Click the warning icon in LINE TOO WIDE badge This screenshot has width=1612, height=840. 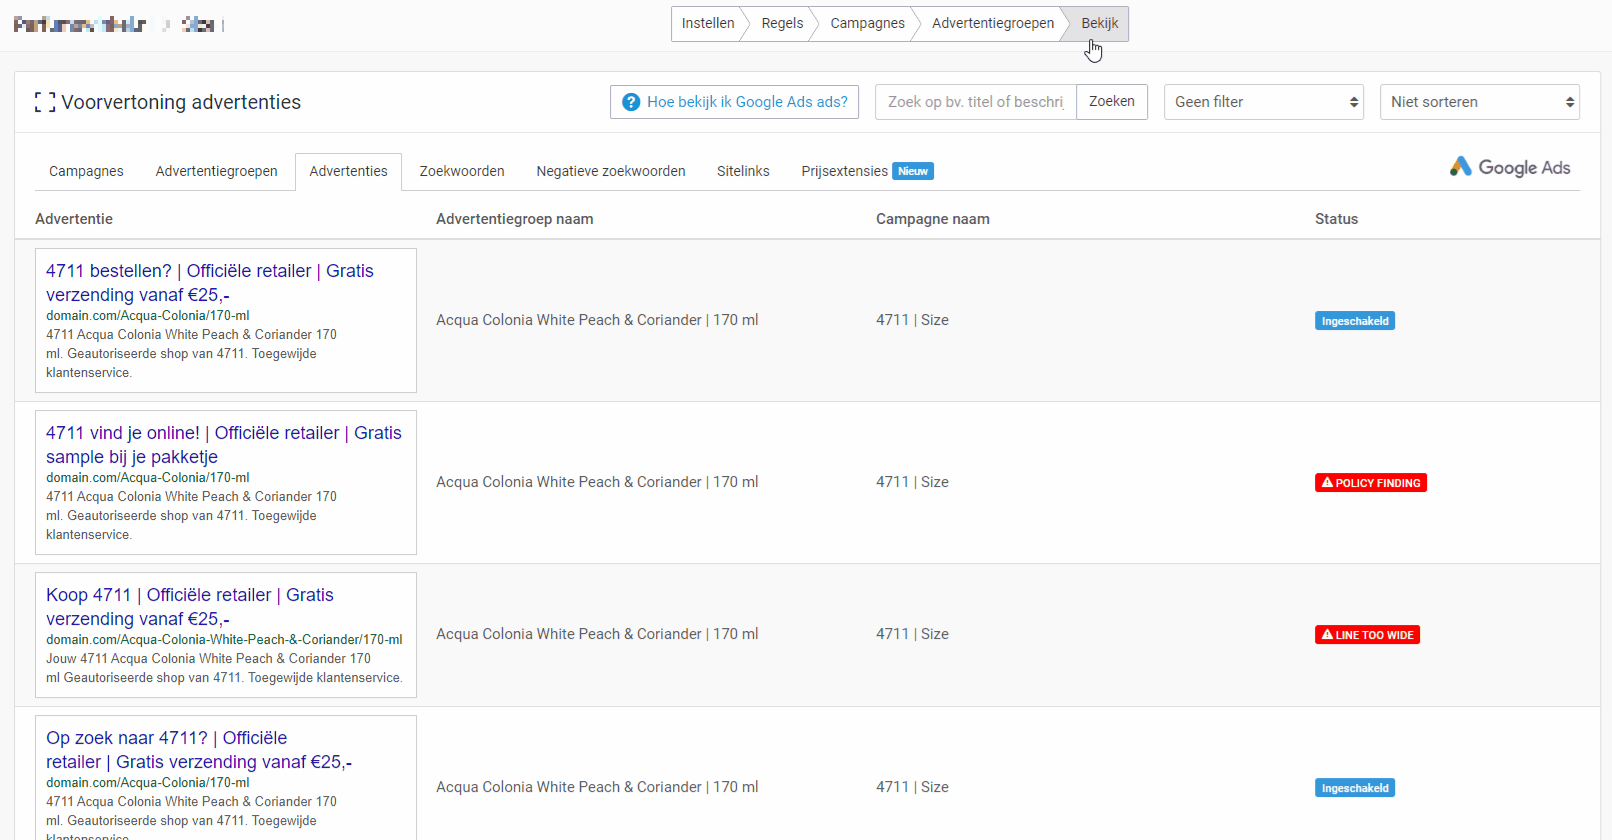1327,635
